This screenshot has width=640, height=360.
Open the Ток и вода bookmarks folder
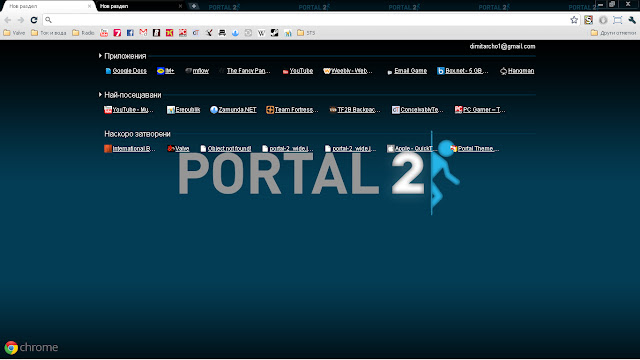coord(49,33)
